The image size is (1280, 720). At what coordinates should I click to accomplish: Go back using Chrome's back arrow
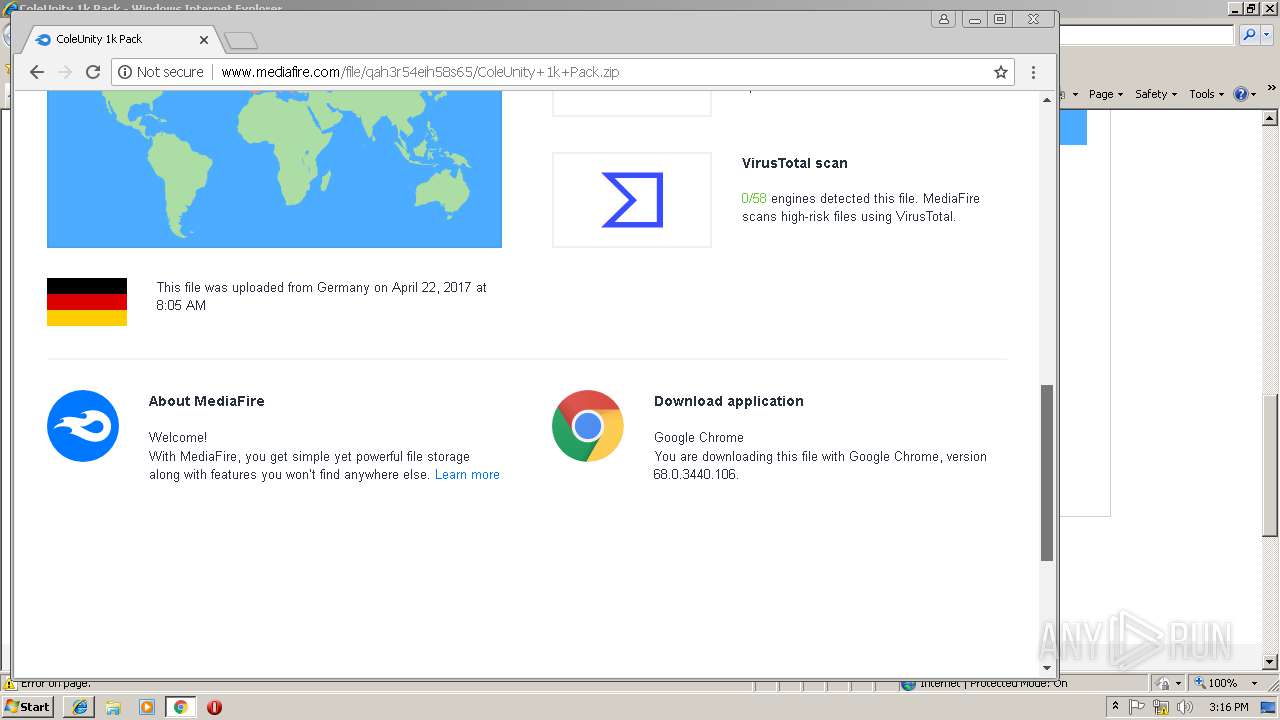tap(37, 72)
